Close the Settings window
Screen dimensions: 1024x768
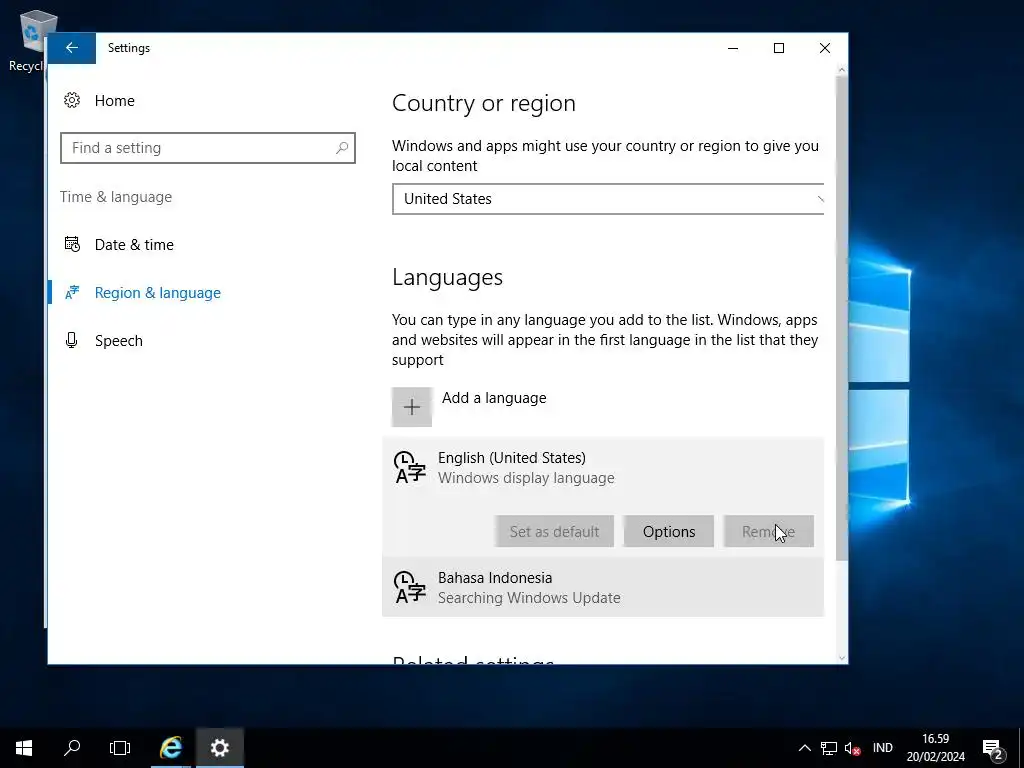point(825,48)
